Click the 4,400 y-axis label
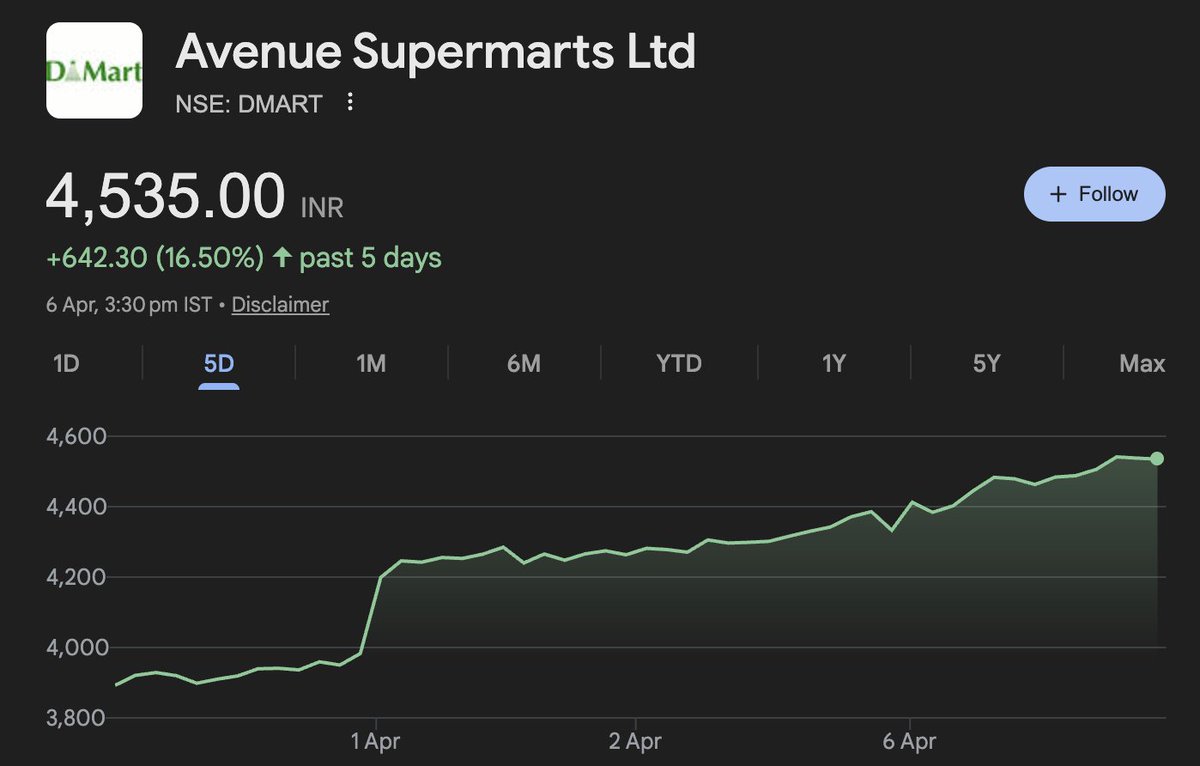Image resolution: width=1200 pixels, height=766 pixels. [x=77, y=507]
